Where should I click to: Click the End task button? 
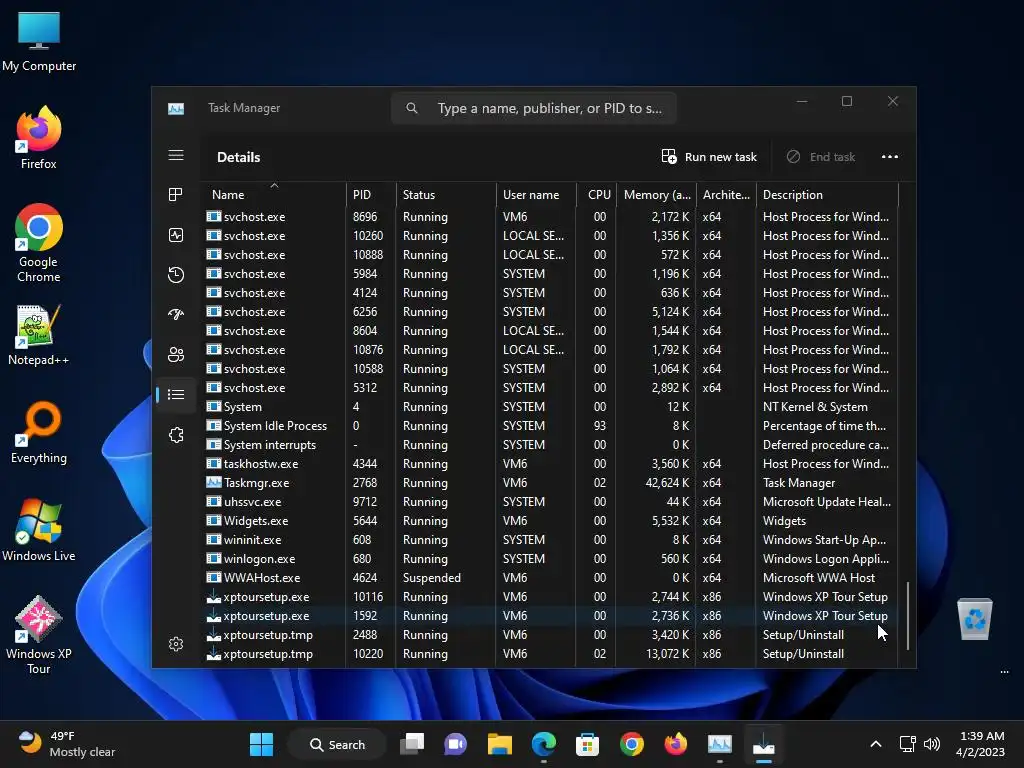[822, 157]
